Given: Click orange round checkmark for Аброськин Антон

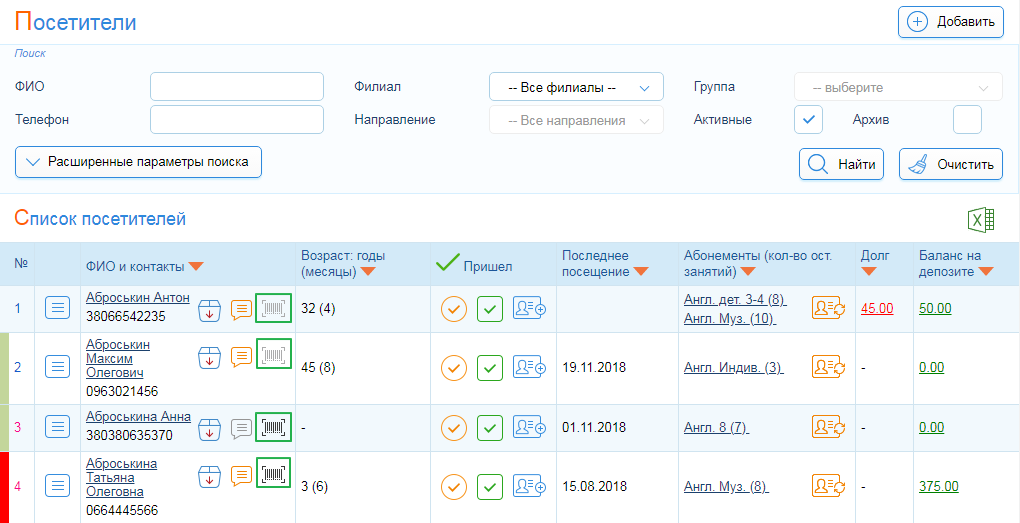Looking at the screenshot, I should tap(454, 309).
